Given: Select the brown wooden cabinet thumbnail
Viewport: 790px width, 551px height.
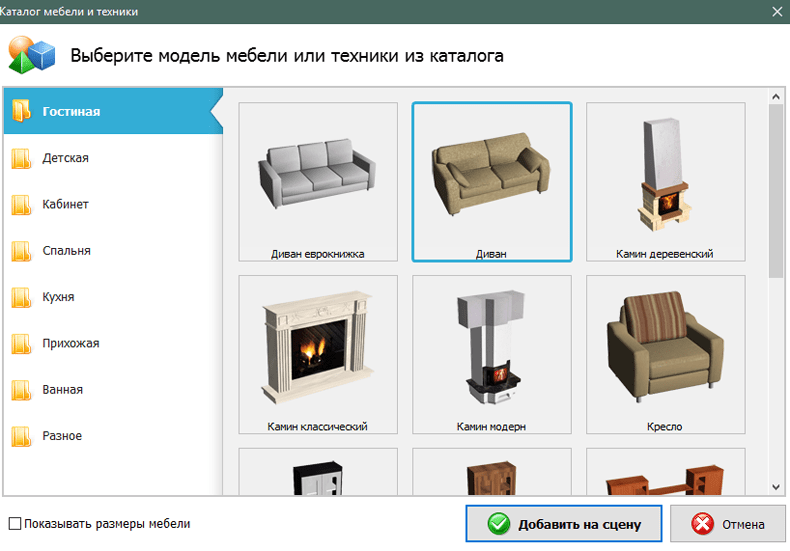Looking at the screenshot, I should click(x=492, y=472).
